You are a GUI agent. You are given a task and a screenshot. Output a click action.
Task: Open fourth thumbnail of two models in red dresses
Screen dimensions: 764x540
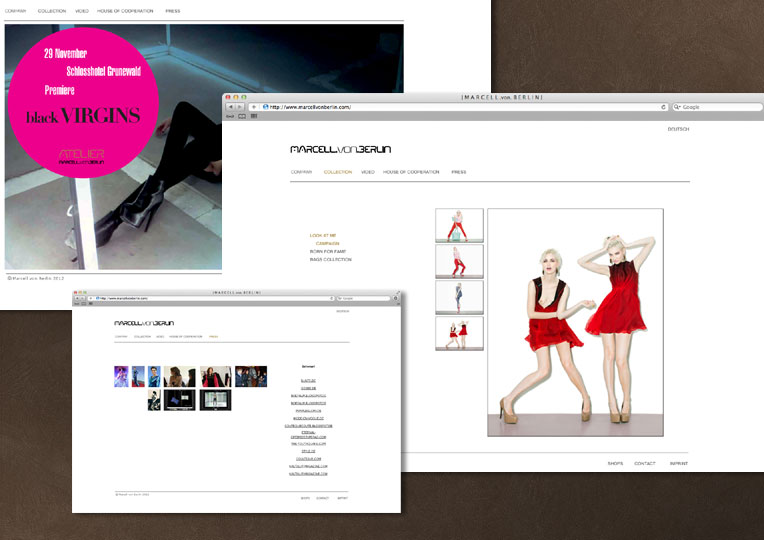[459, 333]
